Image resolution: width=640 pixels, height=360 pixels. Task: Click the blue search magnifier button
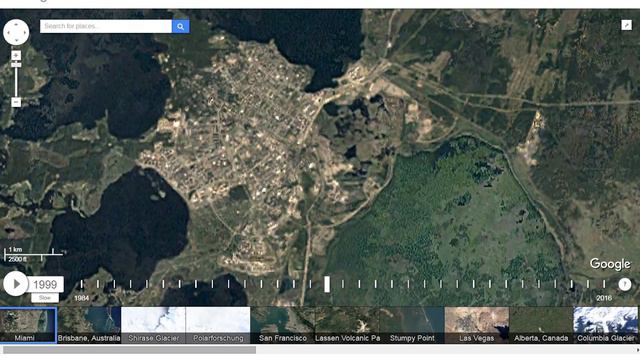click(180, 27)
